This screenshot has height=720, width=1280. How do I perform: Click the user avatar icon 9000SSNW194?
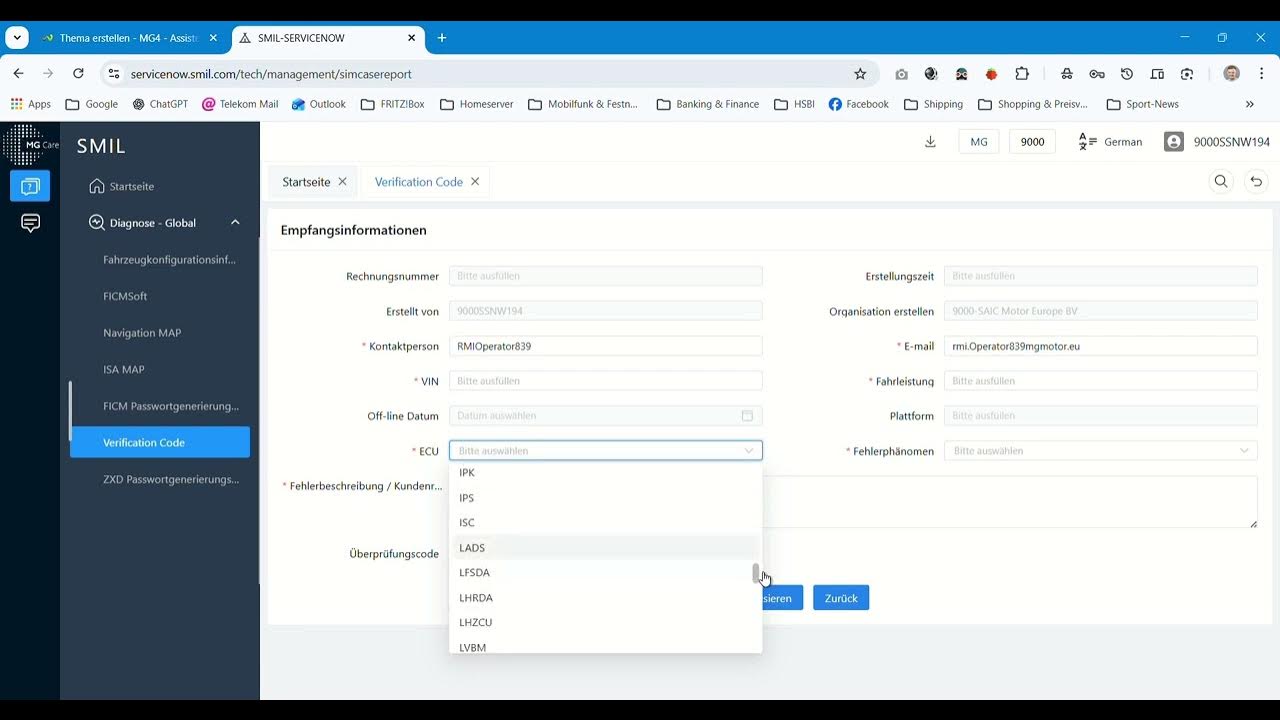tap(1174, 142)
